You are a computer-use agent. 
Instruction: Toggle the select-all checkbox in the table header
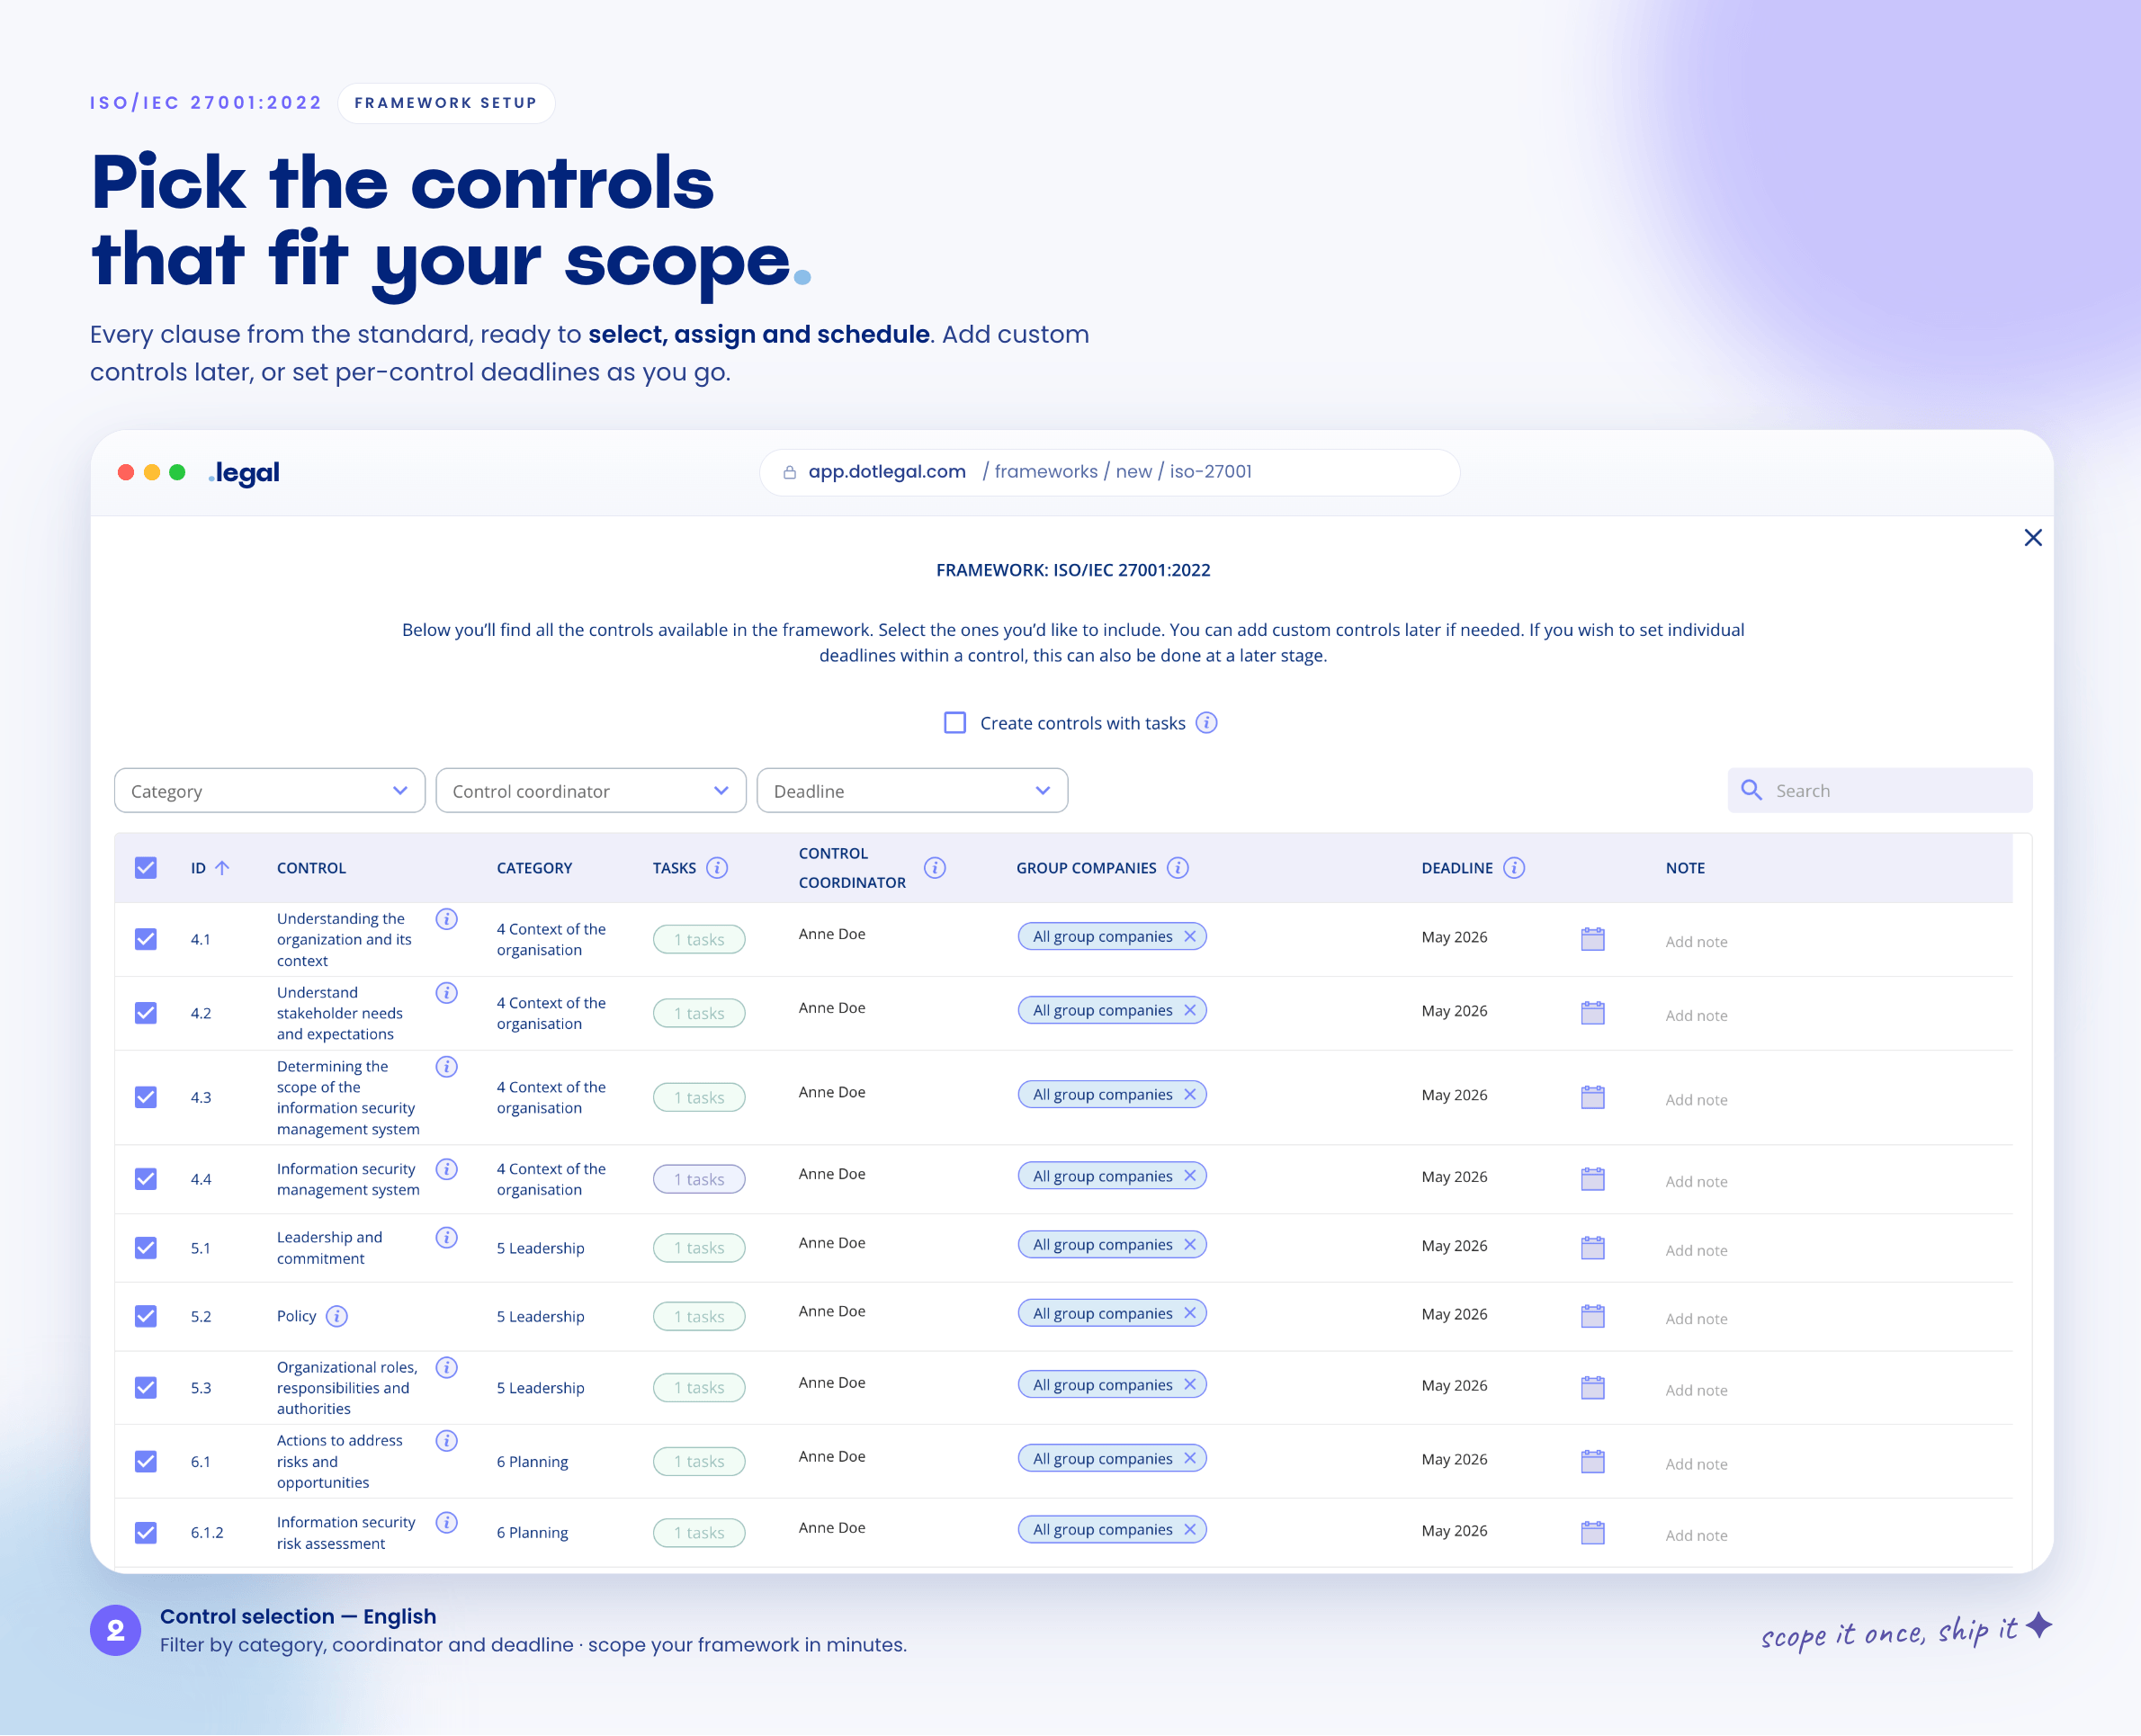point(146,868)
